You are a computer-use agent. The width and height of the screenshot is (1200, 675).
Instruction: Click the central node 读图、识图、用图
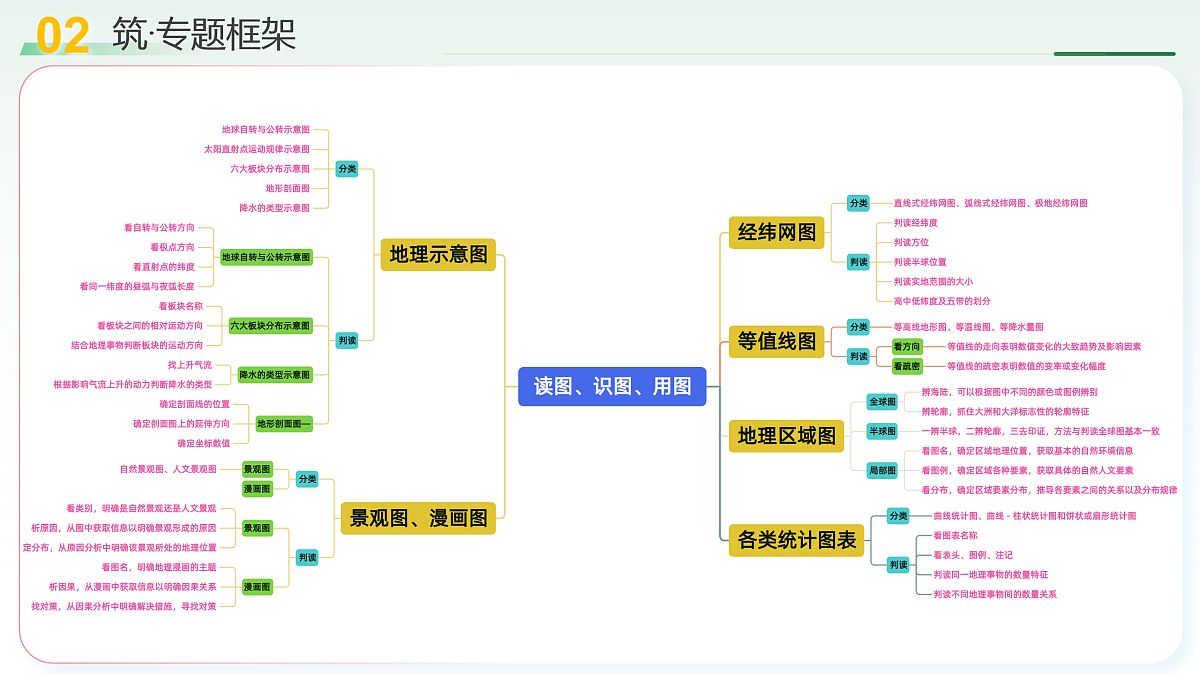pos(612,386)
